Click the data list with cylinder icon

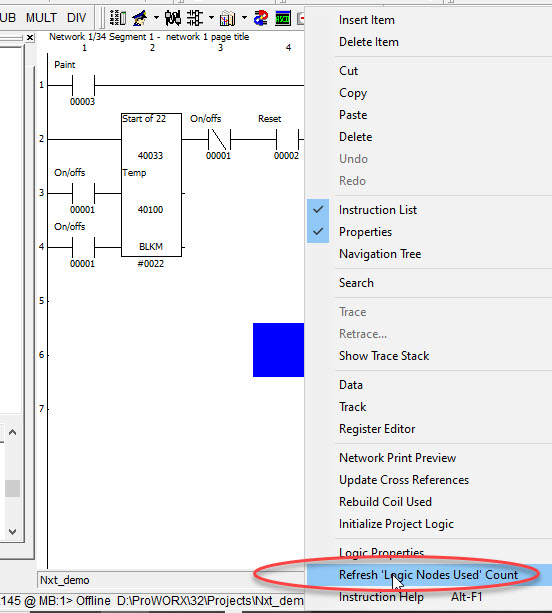click(x=118, y=18)
